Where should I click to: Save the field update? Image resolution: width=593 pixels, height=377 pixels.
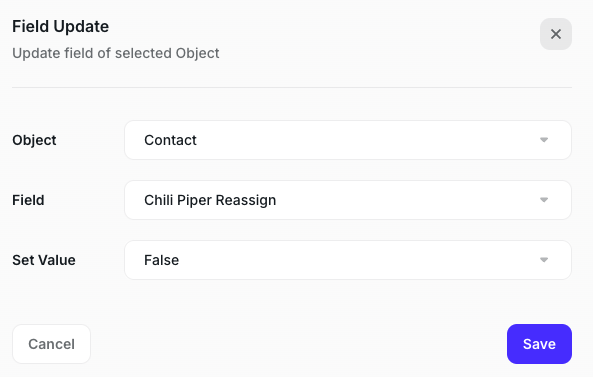click(x=539, y=344)
